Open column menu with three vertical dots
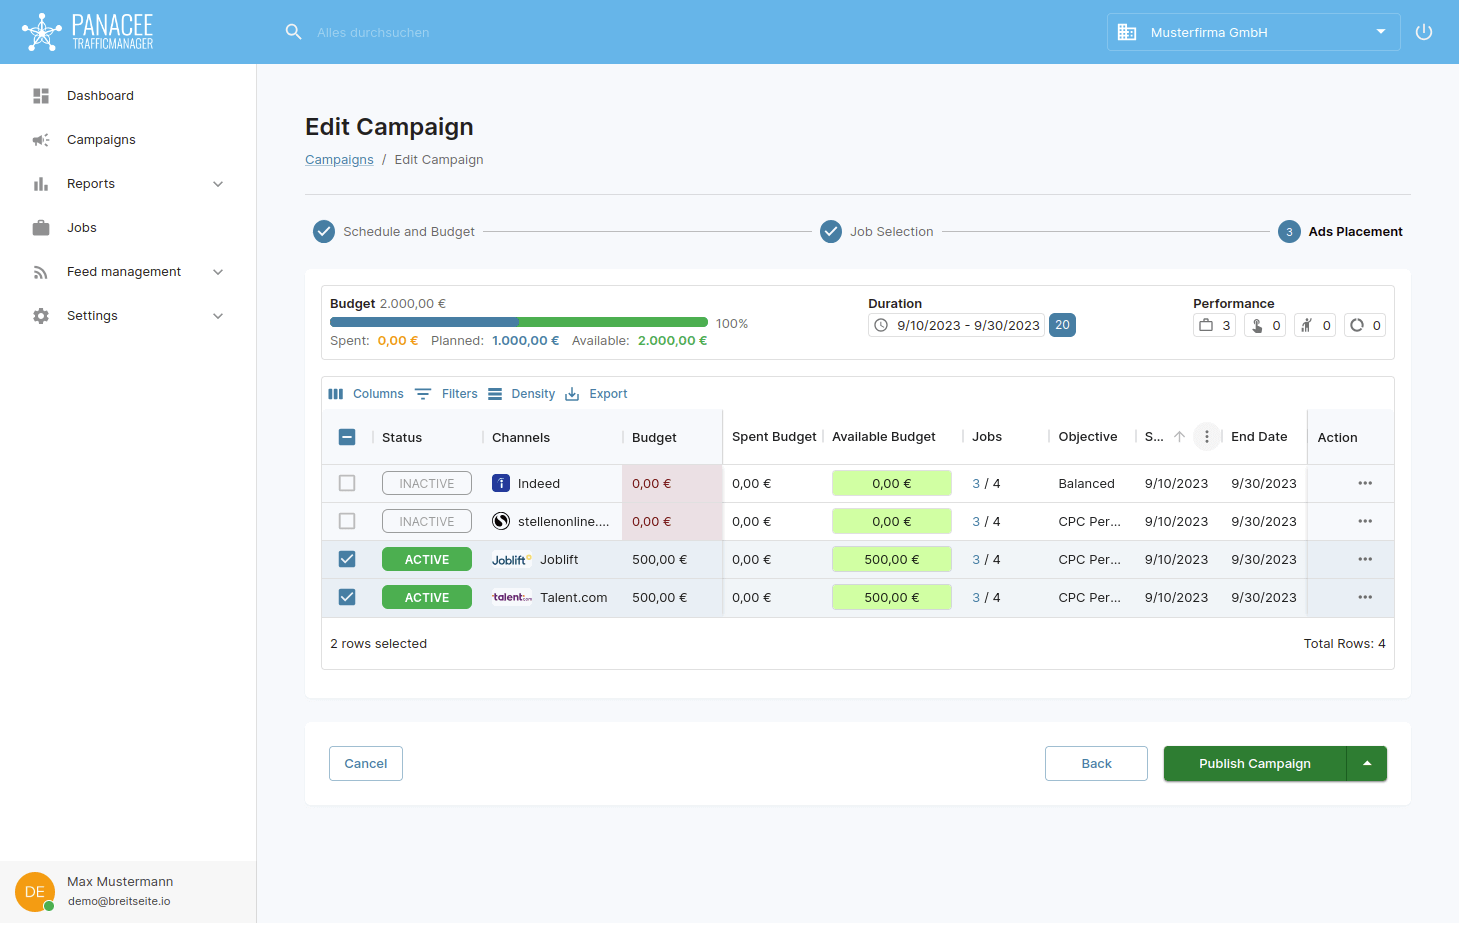The height and width of the screenshot is (929, 1467). click(1207, 437)
